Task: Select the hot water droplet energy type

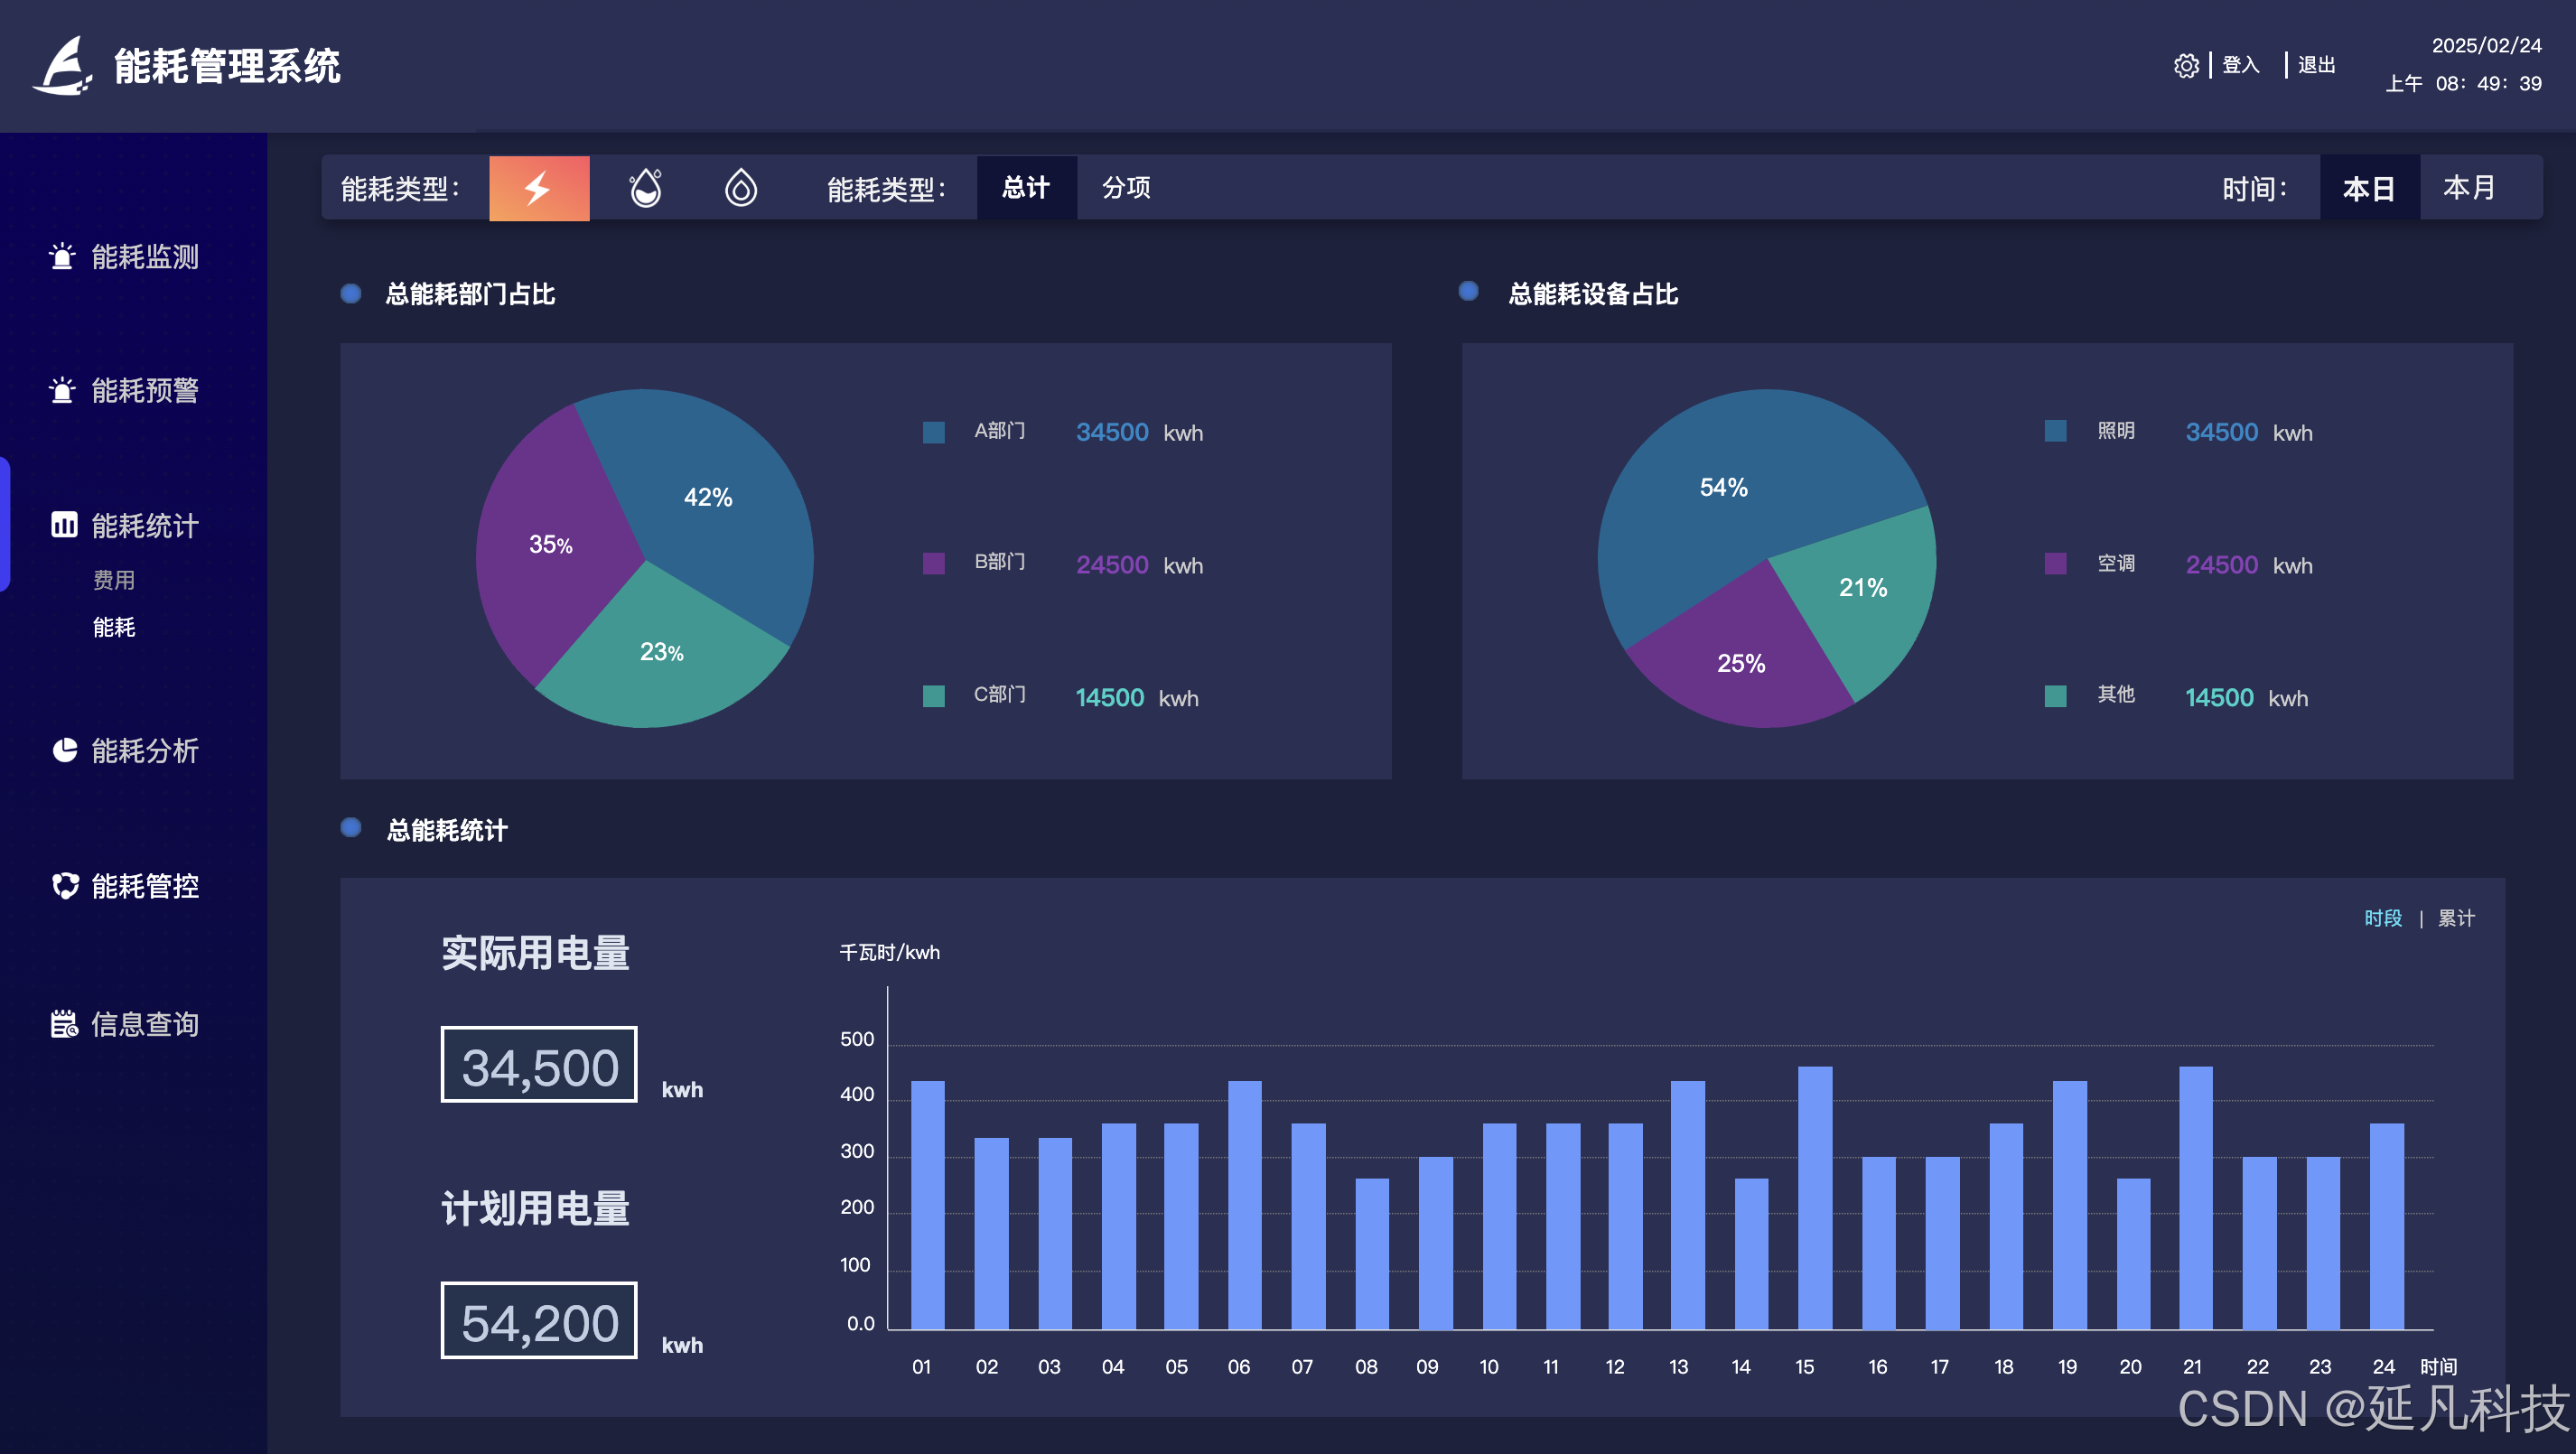Action: pyautogui.click(x=645, y=188)
